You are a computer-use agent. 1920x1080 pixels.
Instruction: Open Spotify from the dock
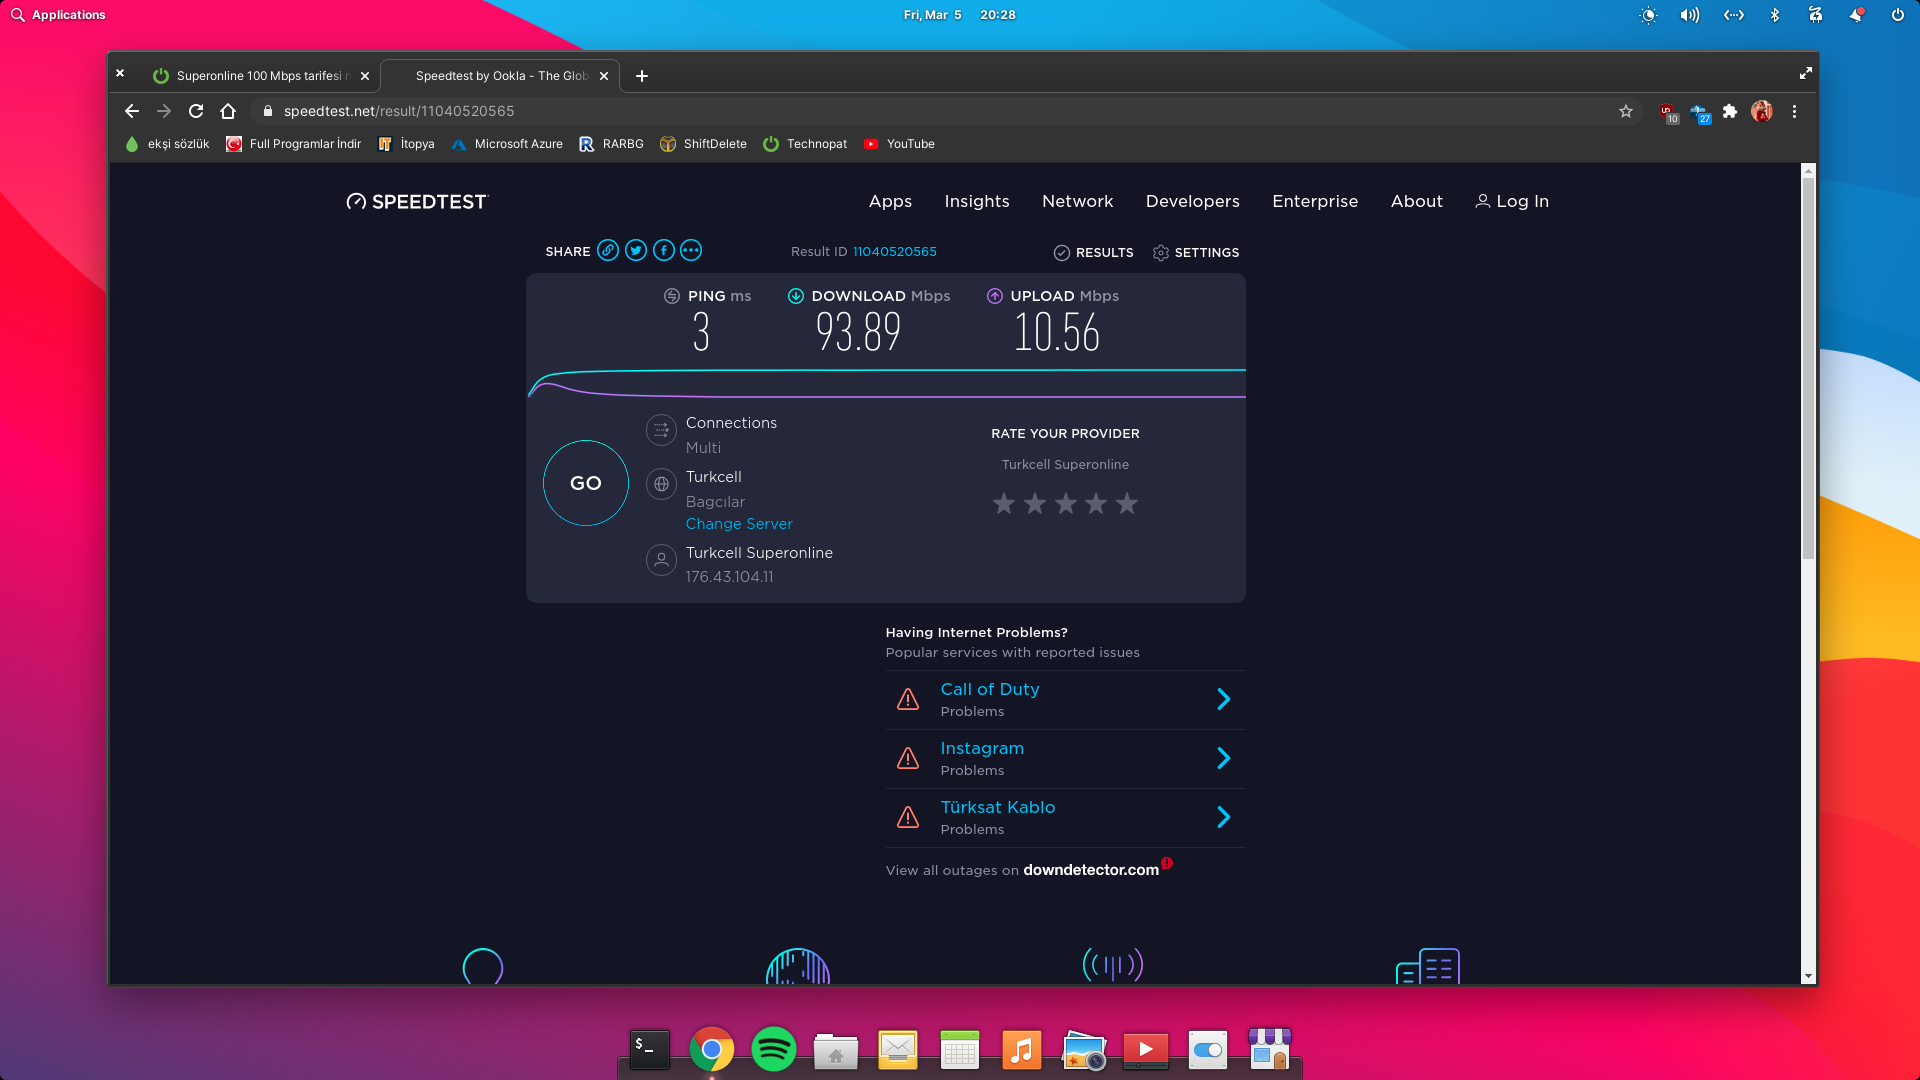tap(773, 1050)
